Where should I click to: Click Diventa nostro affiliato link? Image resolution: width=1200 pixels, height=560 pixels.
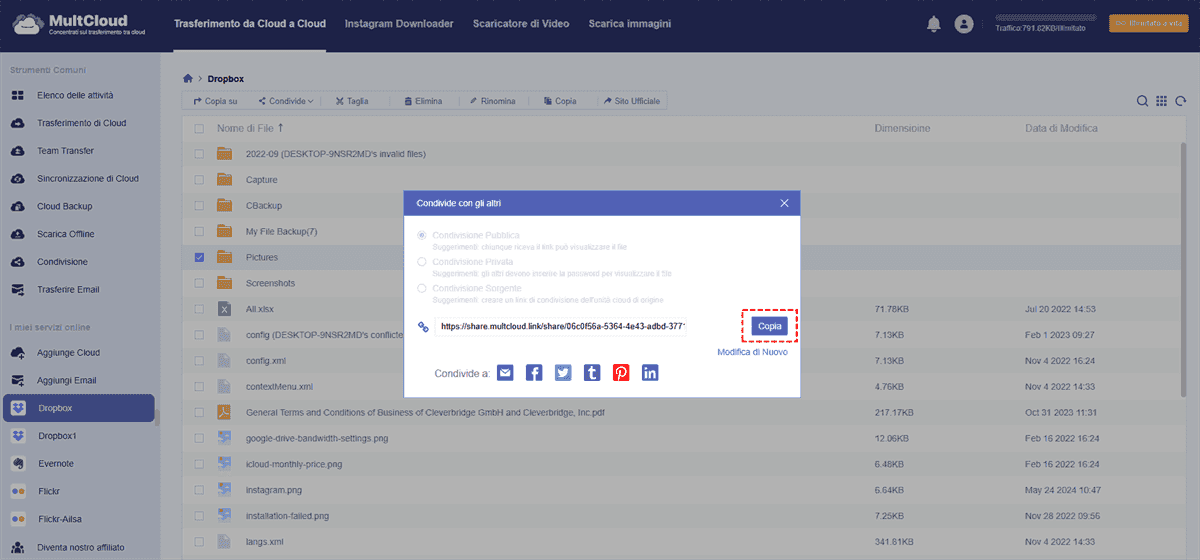click(x=82, y=547)
